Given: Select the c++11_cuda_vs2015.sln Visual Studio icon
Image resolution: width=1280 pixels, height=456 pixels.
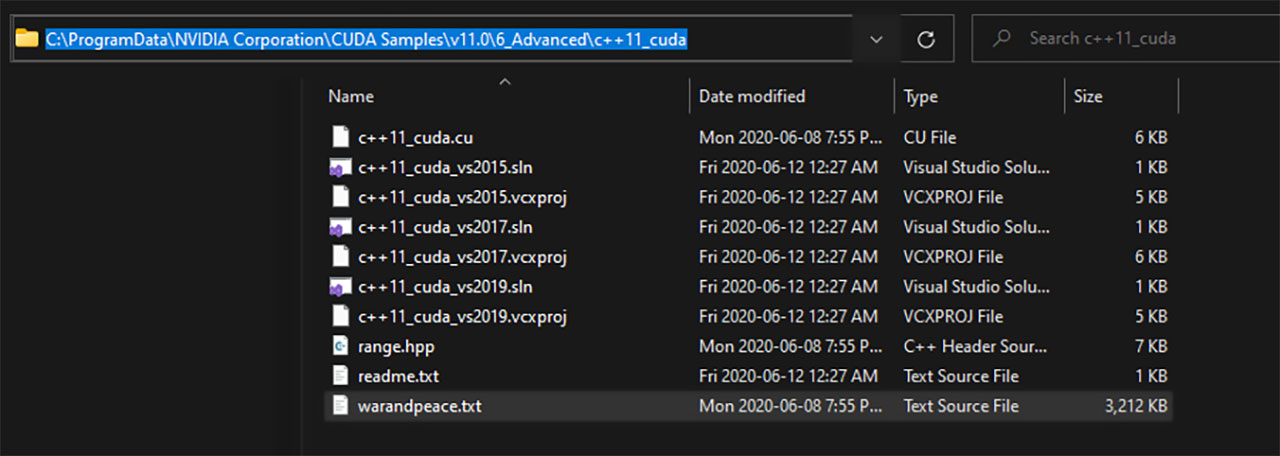Looking at the screenshot, I should click(340, 167).
